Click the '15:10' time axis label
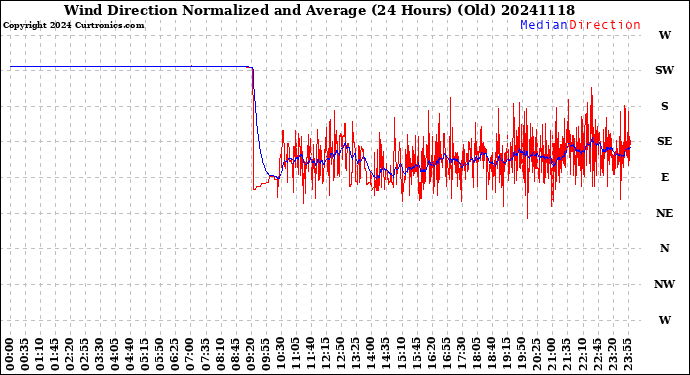The image size is (690, 375). click(401, 354)
